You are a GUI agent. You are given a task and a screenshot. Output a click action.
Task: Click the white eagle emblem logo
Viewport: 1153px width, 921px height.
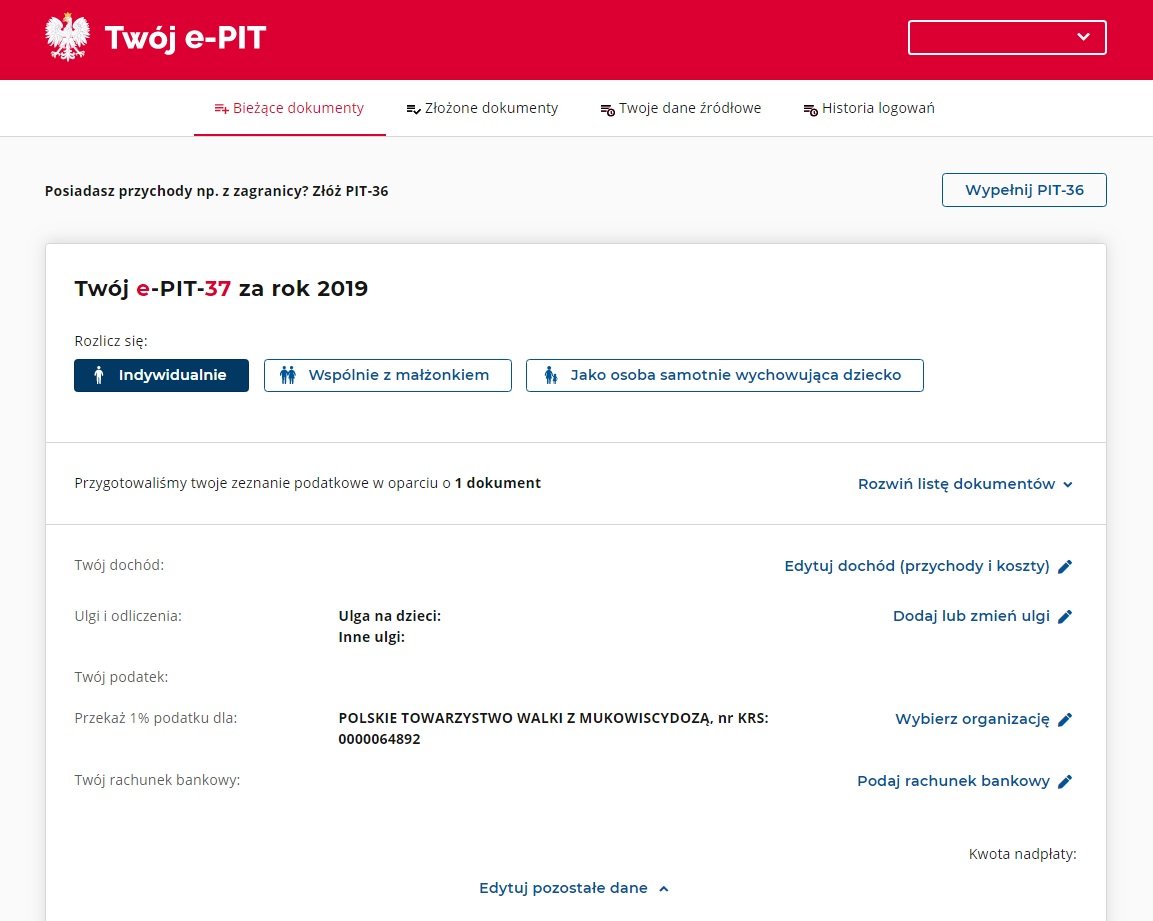click(67, 37)
